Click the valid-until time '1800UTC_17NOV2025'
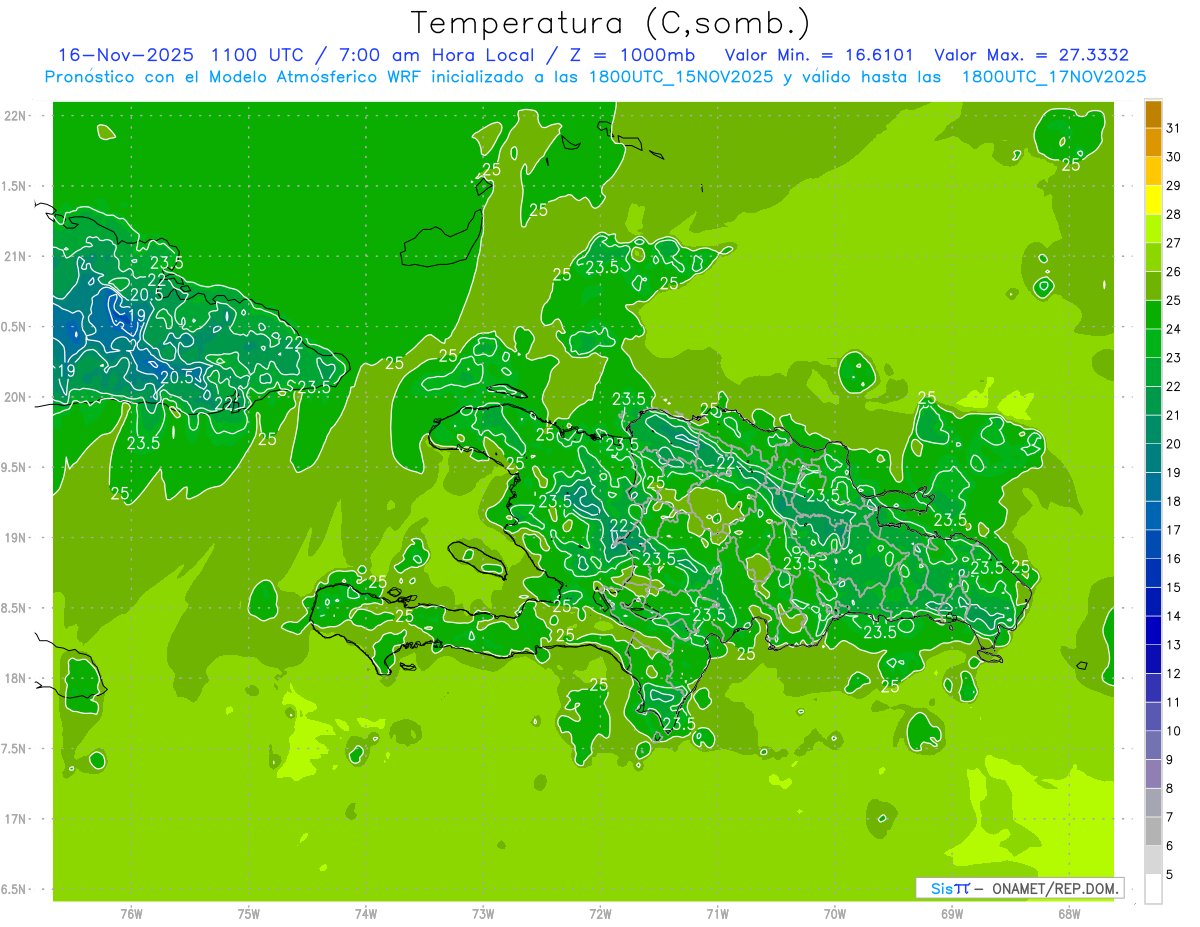The height and width of the screenshot is (927, 1200). (1054, 77)
